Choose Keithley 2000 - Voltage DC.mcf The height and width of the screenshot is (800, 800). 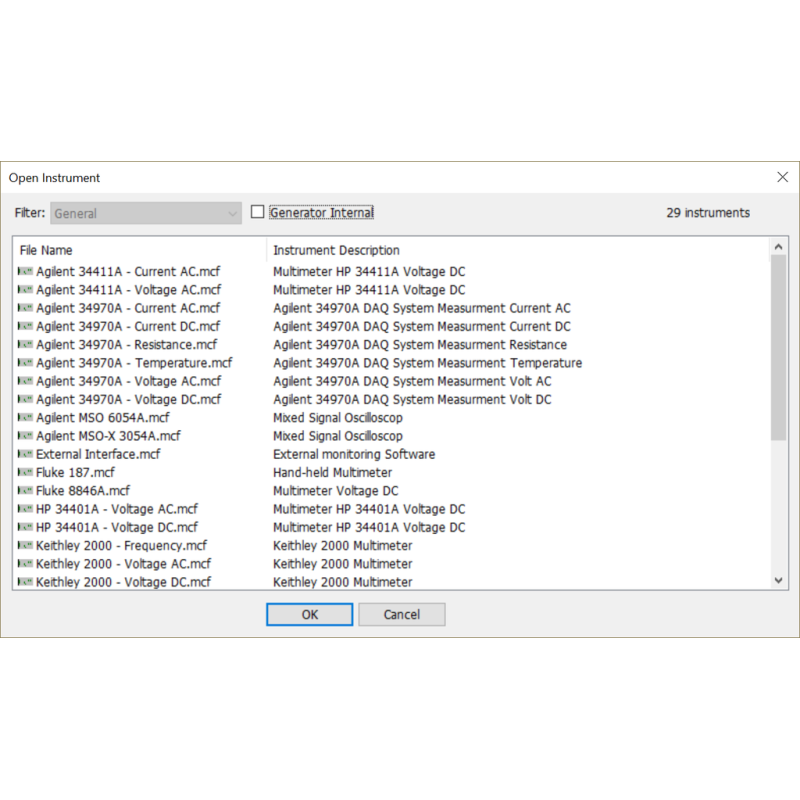pyautogui.click(x=123, y=582)
